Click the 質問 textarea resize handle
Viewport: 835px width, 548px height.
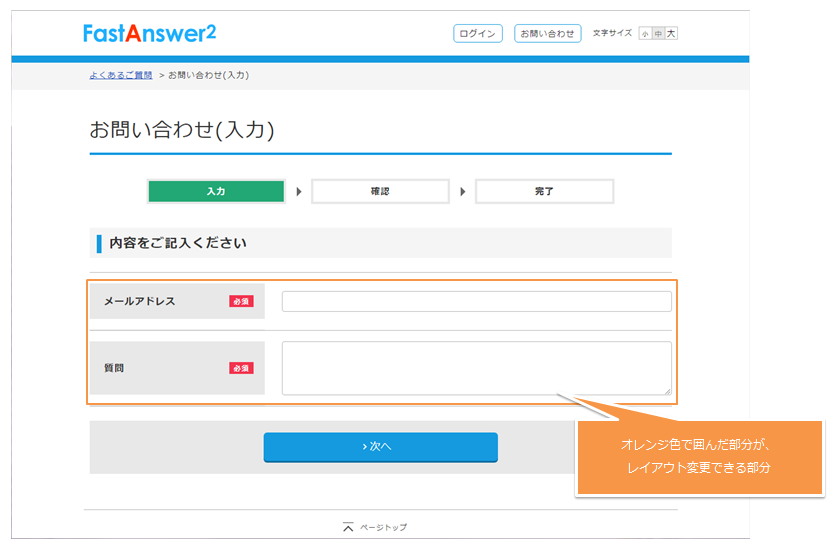668,391
